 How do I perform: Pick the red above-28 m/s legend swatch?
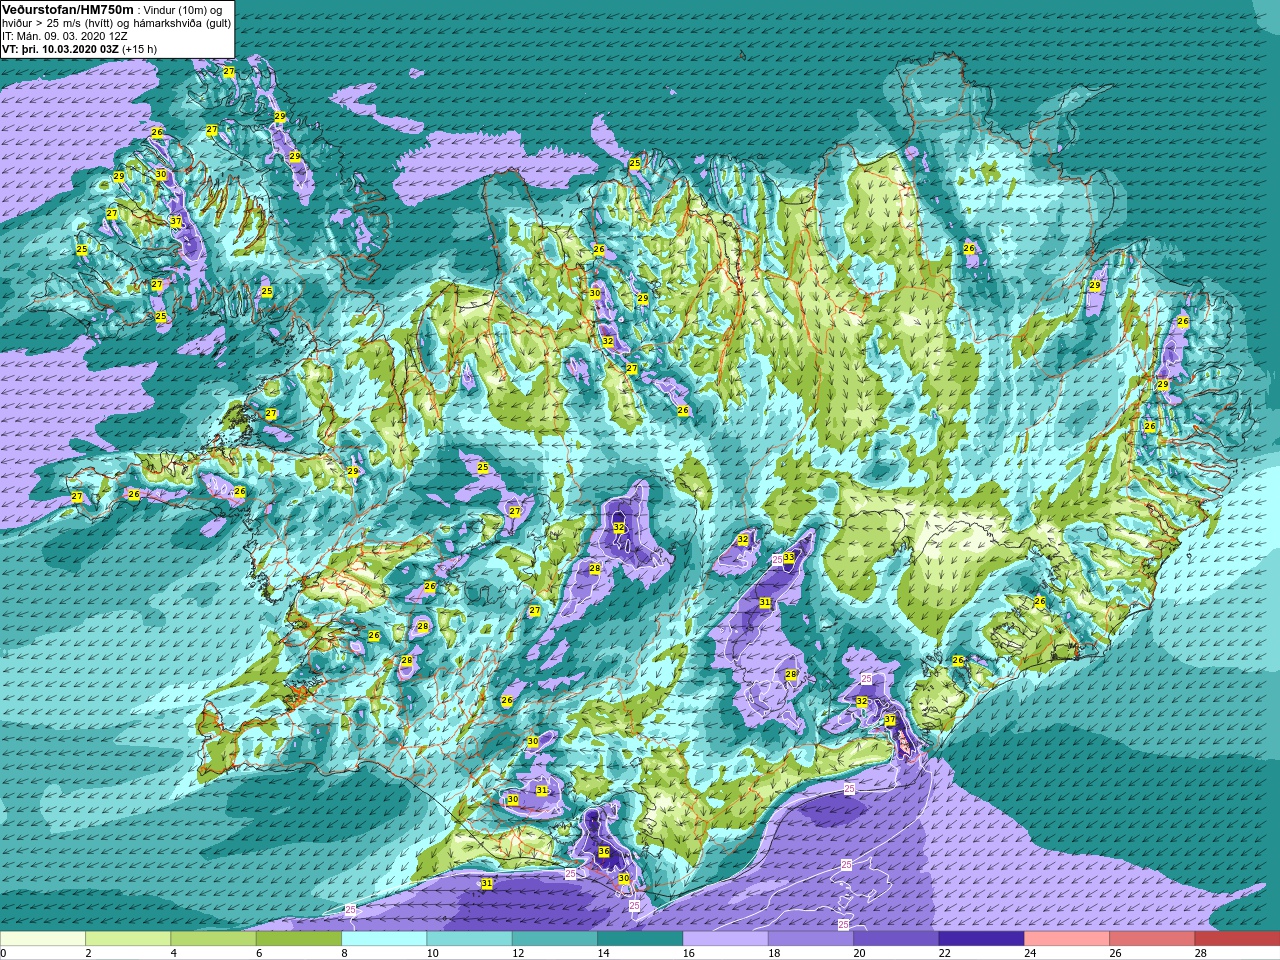point(1237,939)
